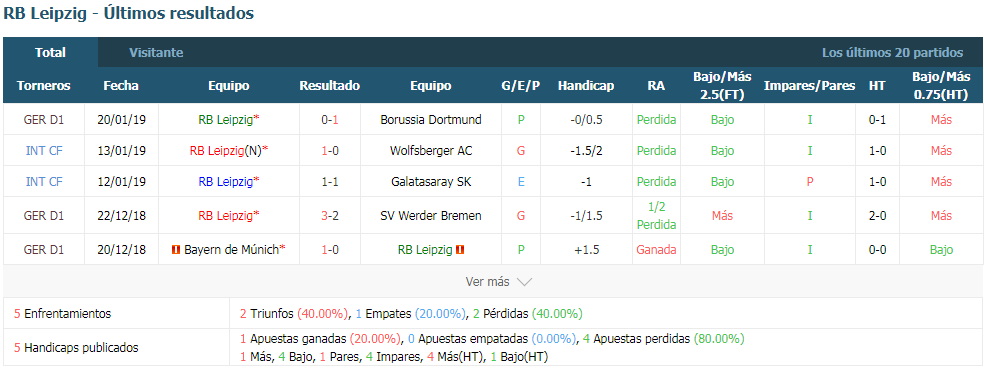Switch to the Visitante tab

[x=156, y=53]
